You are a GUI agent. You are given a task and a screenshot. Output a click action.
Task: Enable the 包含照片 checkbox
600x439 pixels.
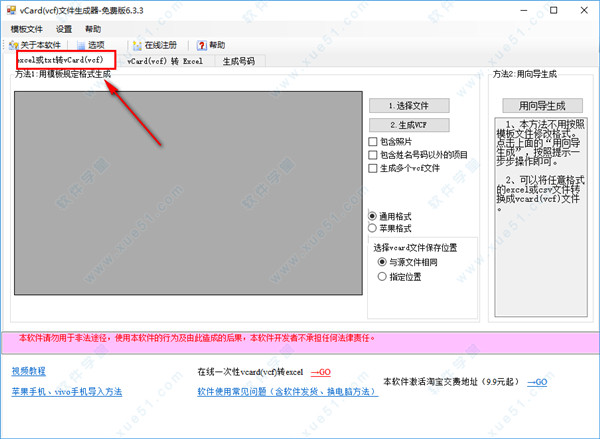tap(373, 143)
